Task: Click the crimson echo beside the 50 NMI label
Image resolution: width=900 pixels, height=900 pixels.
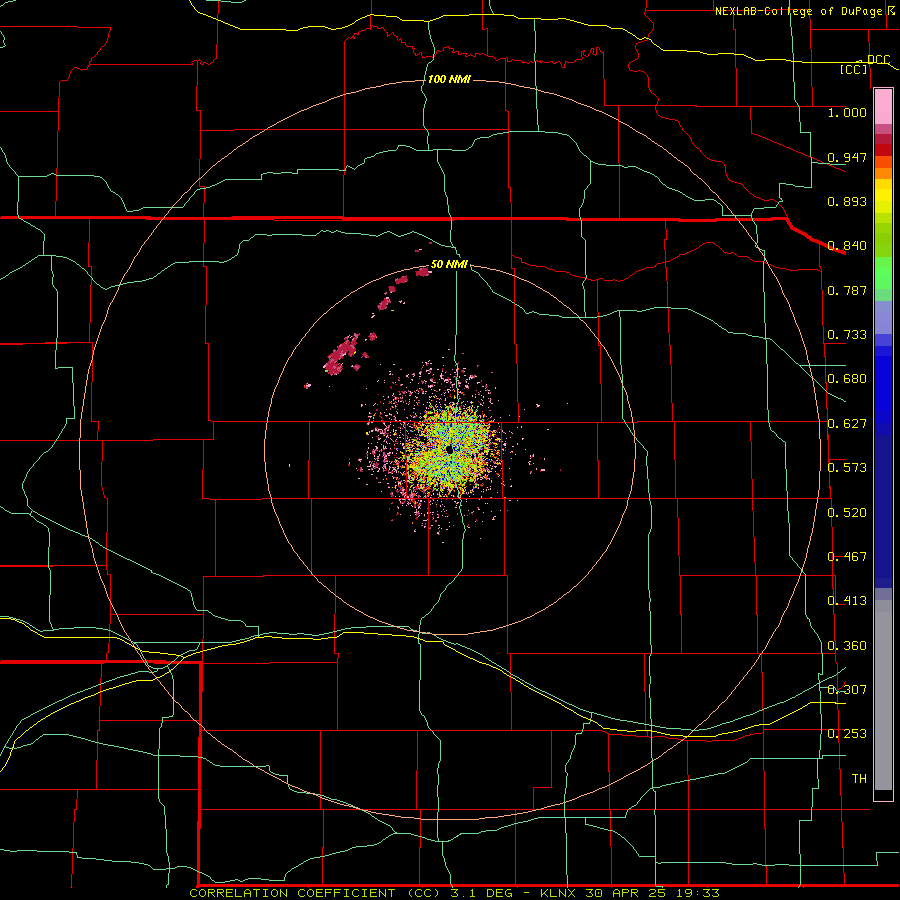Action: pos(424,271)
